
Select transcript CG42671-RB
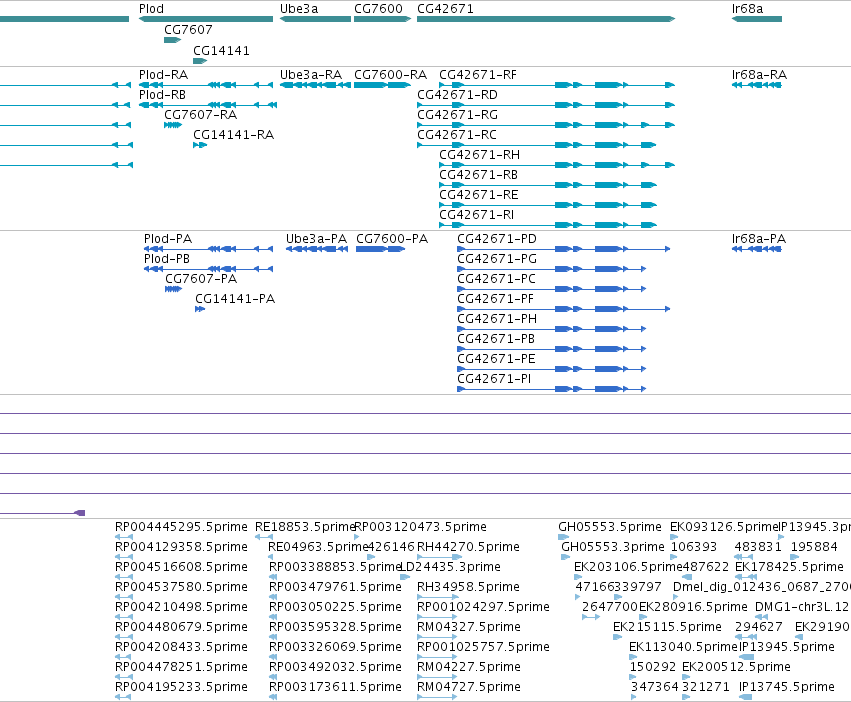548,185
